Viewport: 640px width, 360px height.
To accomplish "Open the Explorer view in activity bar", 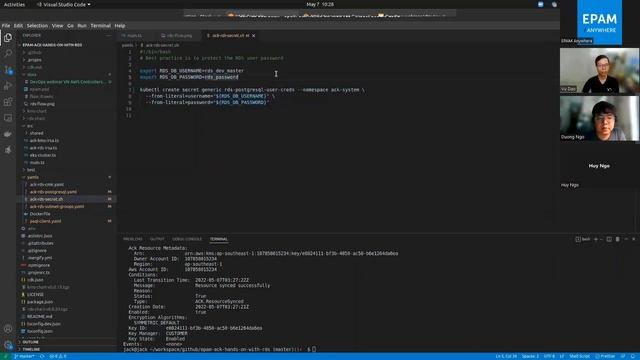I will pyautogui.click(x=8, y=38).
